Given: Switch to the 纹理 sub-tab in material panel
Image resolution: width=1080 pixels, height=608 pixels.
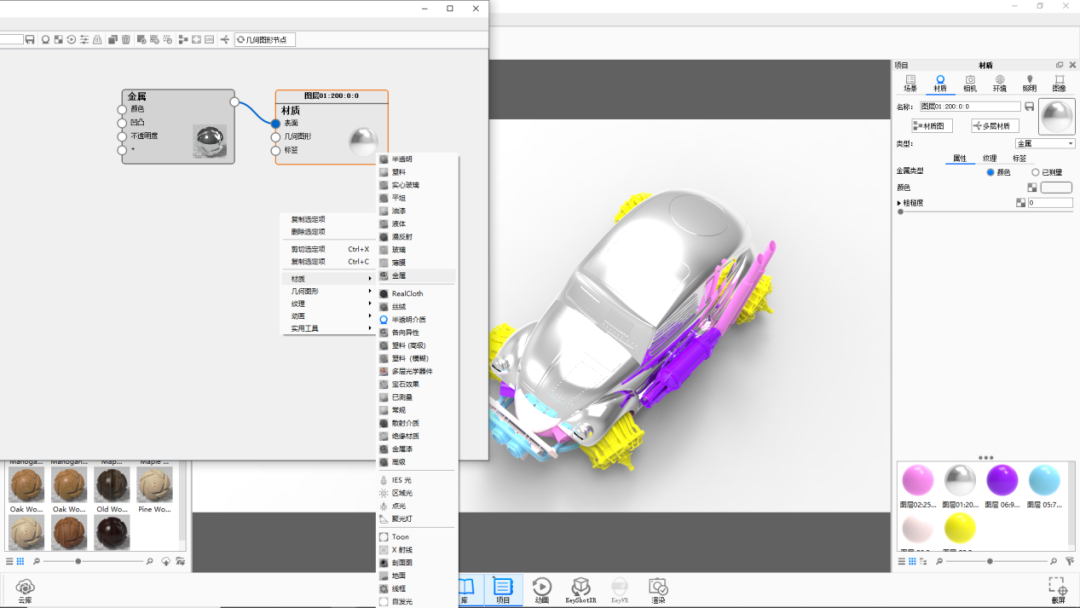Looking at the screenshot, I should click(990, 158).
